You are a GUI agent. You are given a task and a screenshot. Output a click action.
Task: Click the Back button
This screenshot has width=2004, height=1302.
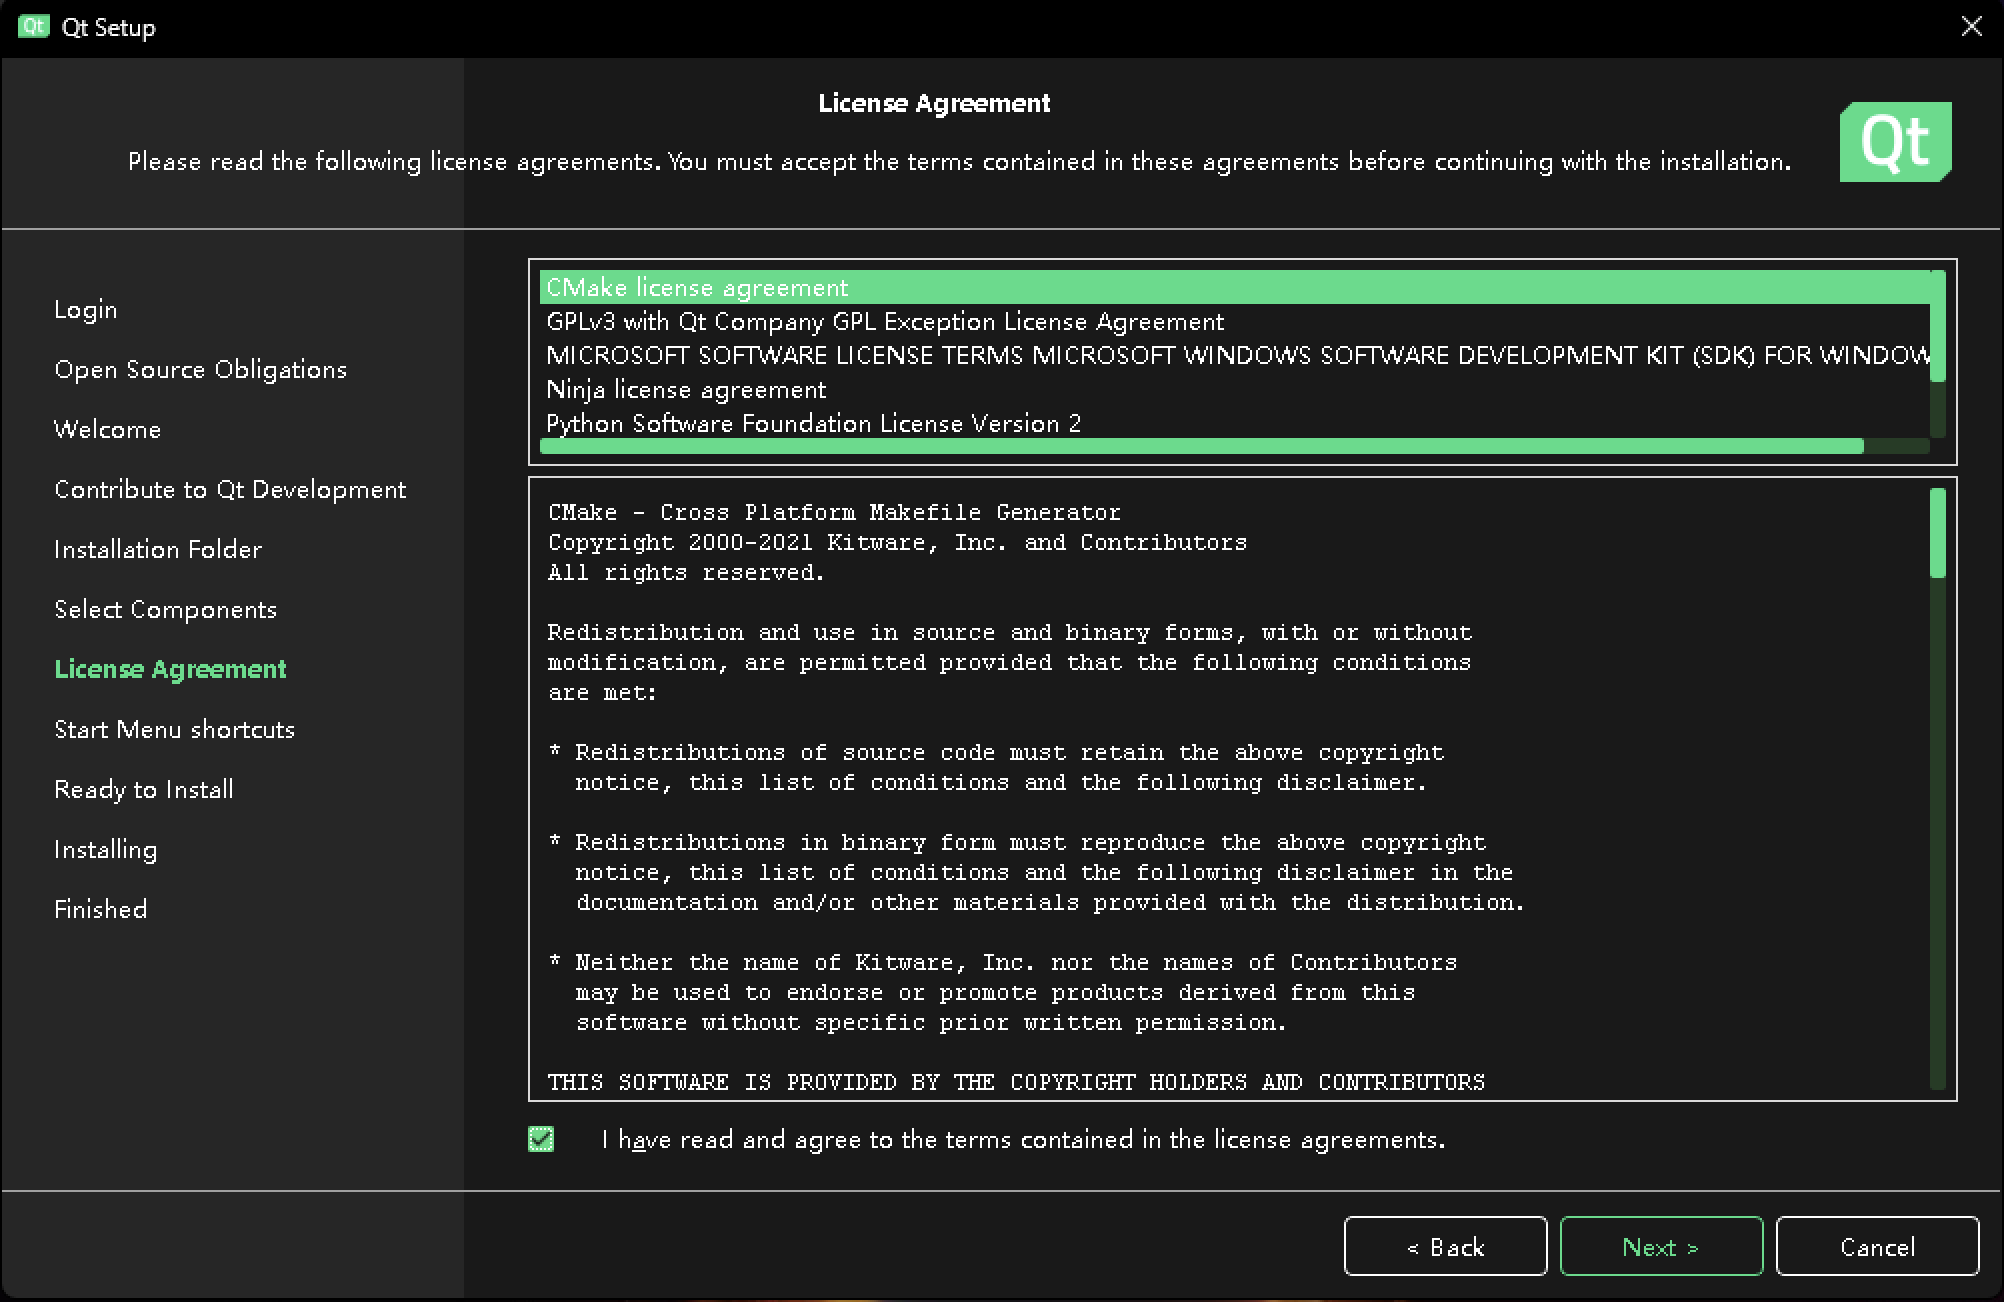click(1445, 1246)
